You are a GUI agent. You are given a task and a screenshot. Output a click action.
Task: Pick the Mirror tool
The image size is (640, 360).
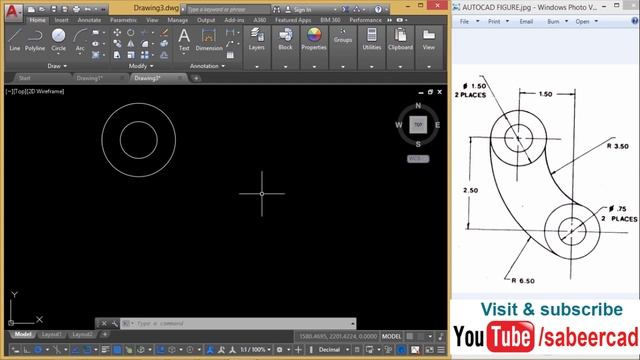click(x=131, y=44)
